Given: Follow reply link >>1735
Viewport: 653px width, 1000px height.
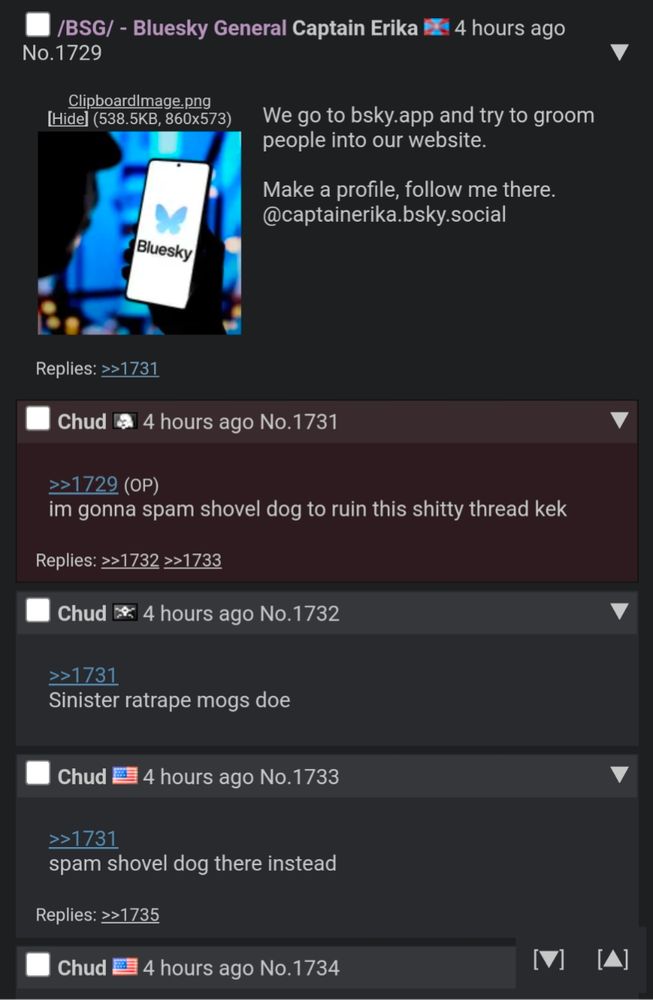Looking at the screenshot, I should click(130, 915).
